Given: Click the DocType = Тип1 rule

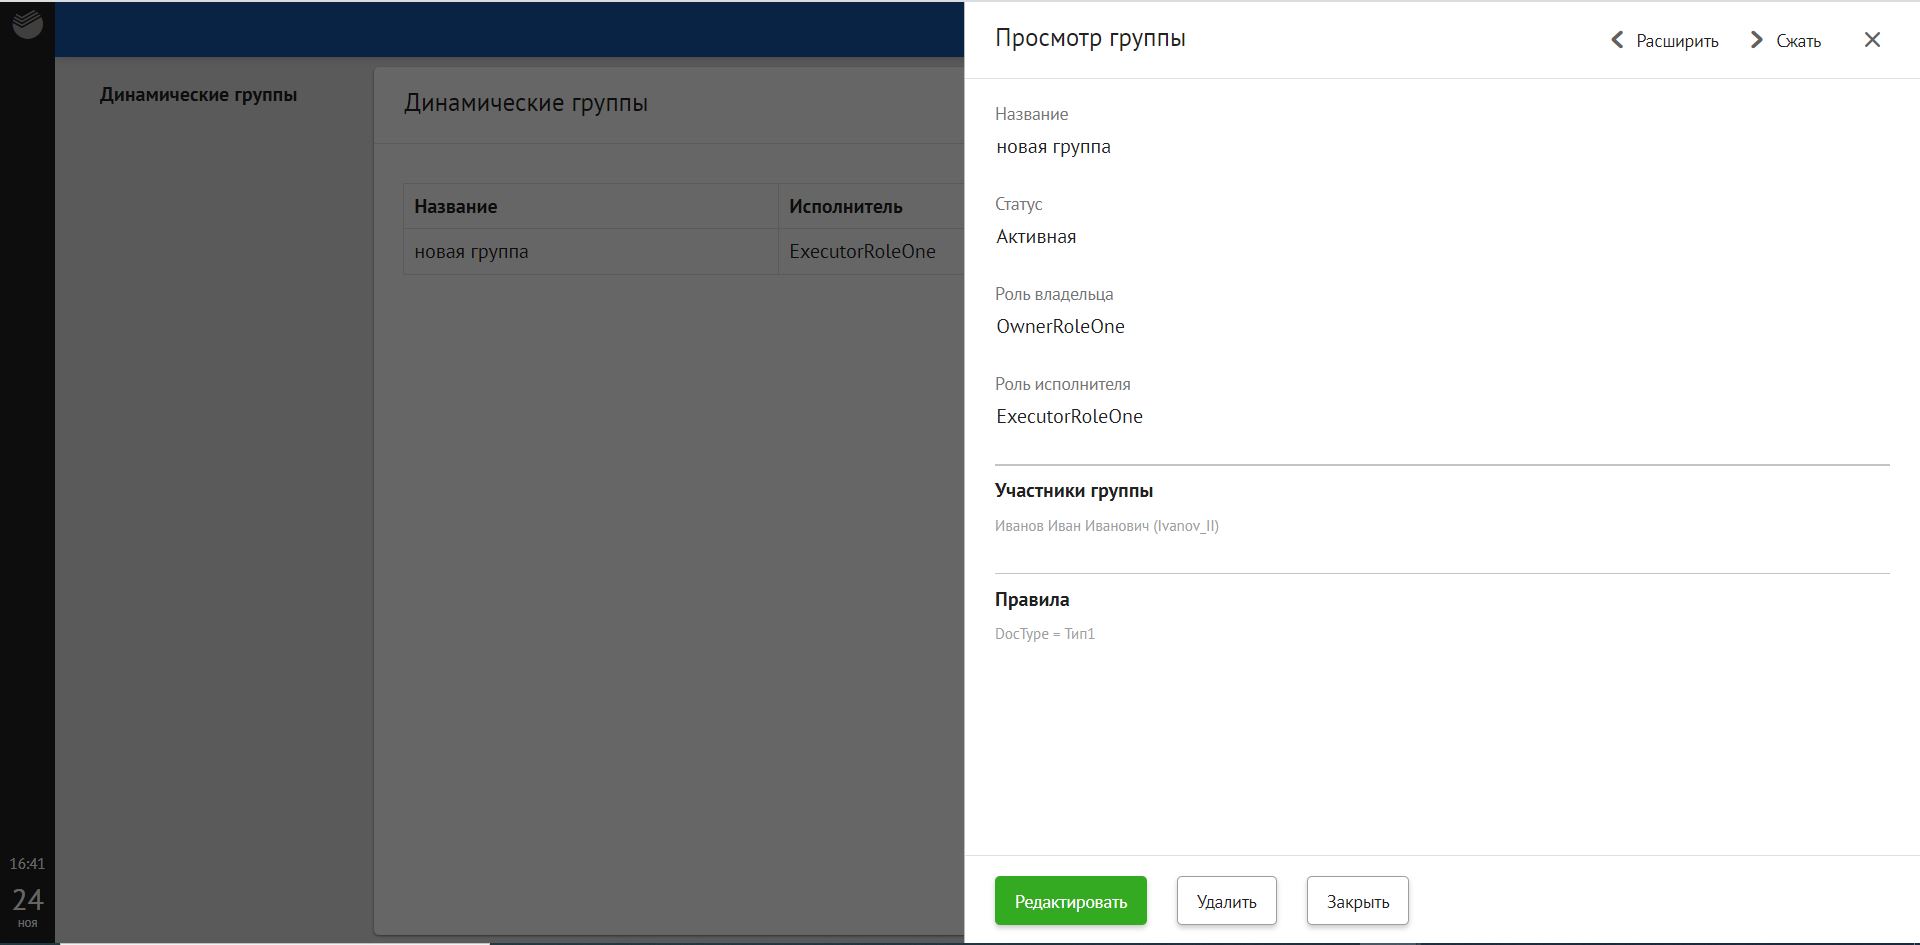Looking at the screenshot, I should tap(1045, 634).
